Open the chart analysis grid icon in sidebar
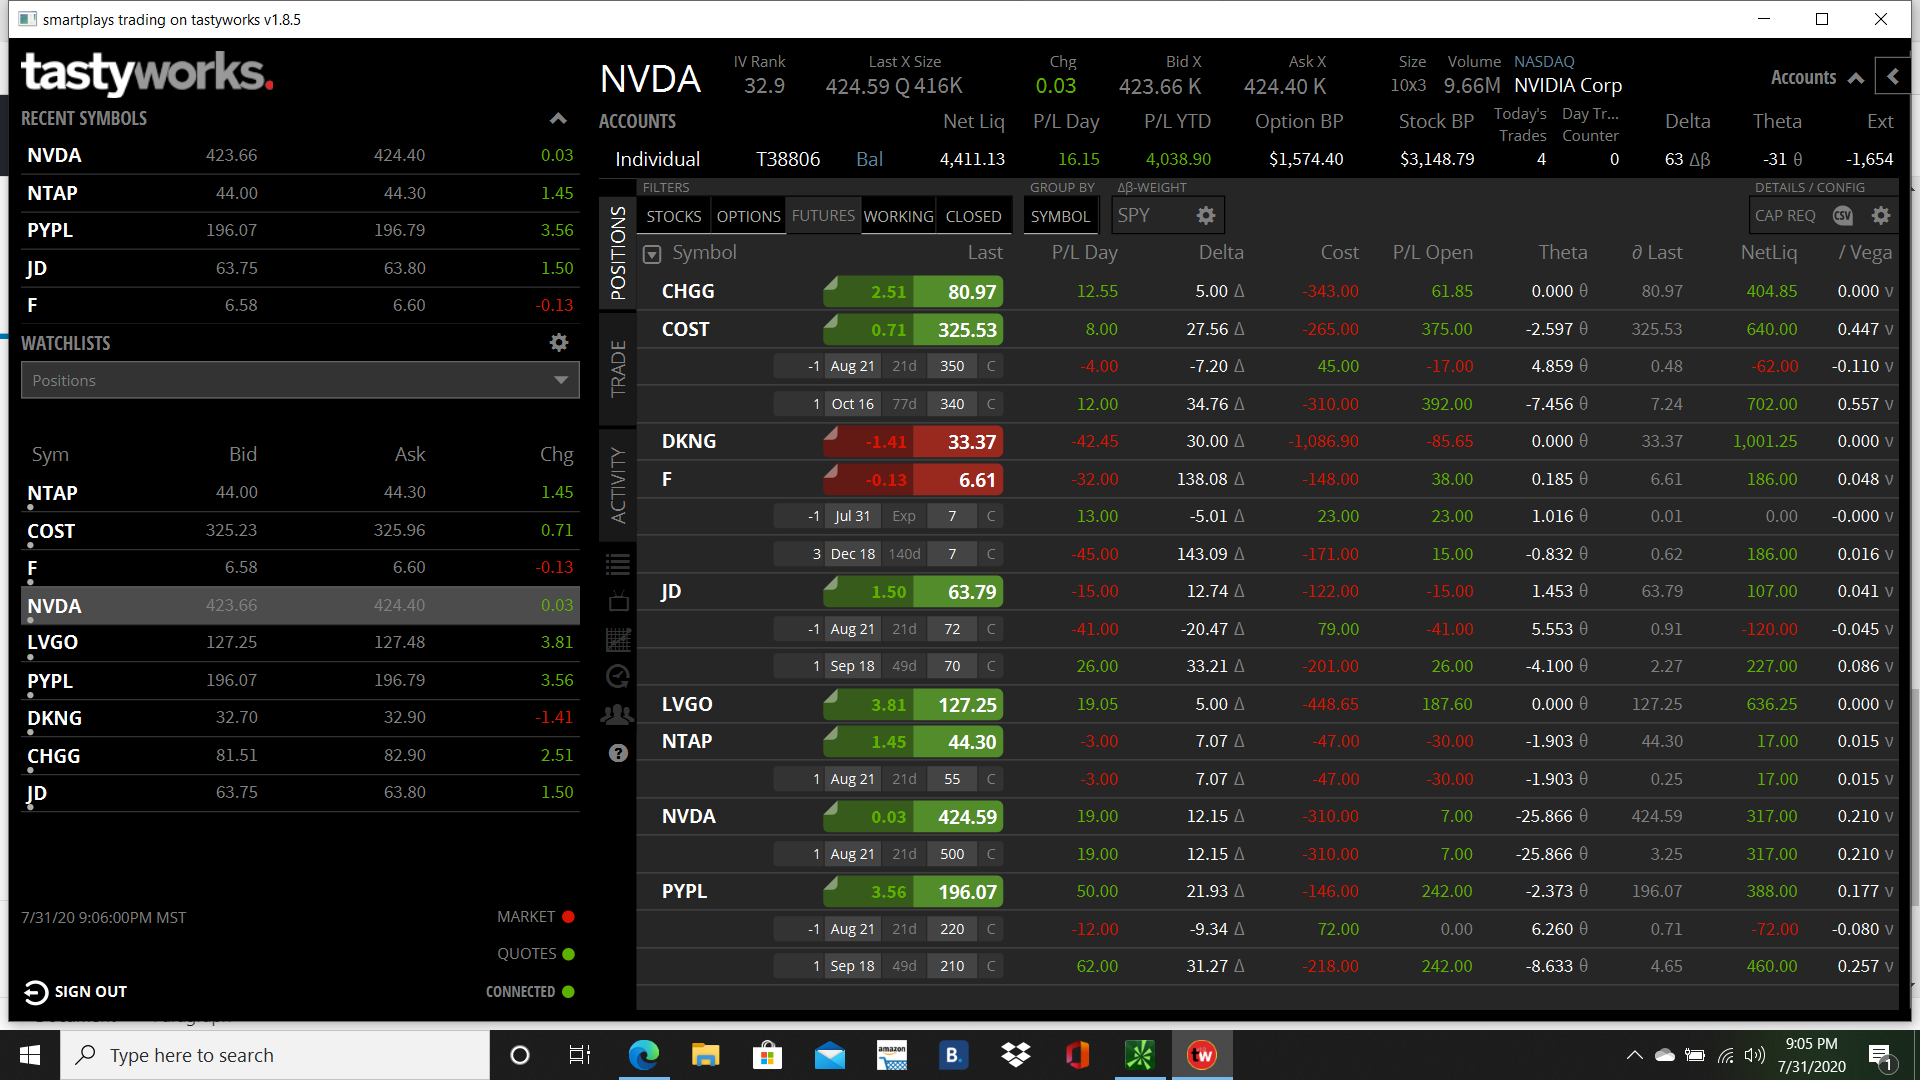This screenshot has width=1920, height=1080. (x=617, y=639)
